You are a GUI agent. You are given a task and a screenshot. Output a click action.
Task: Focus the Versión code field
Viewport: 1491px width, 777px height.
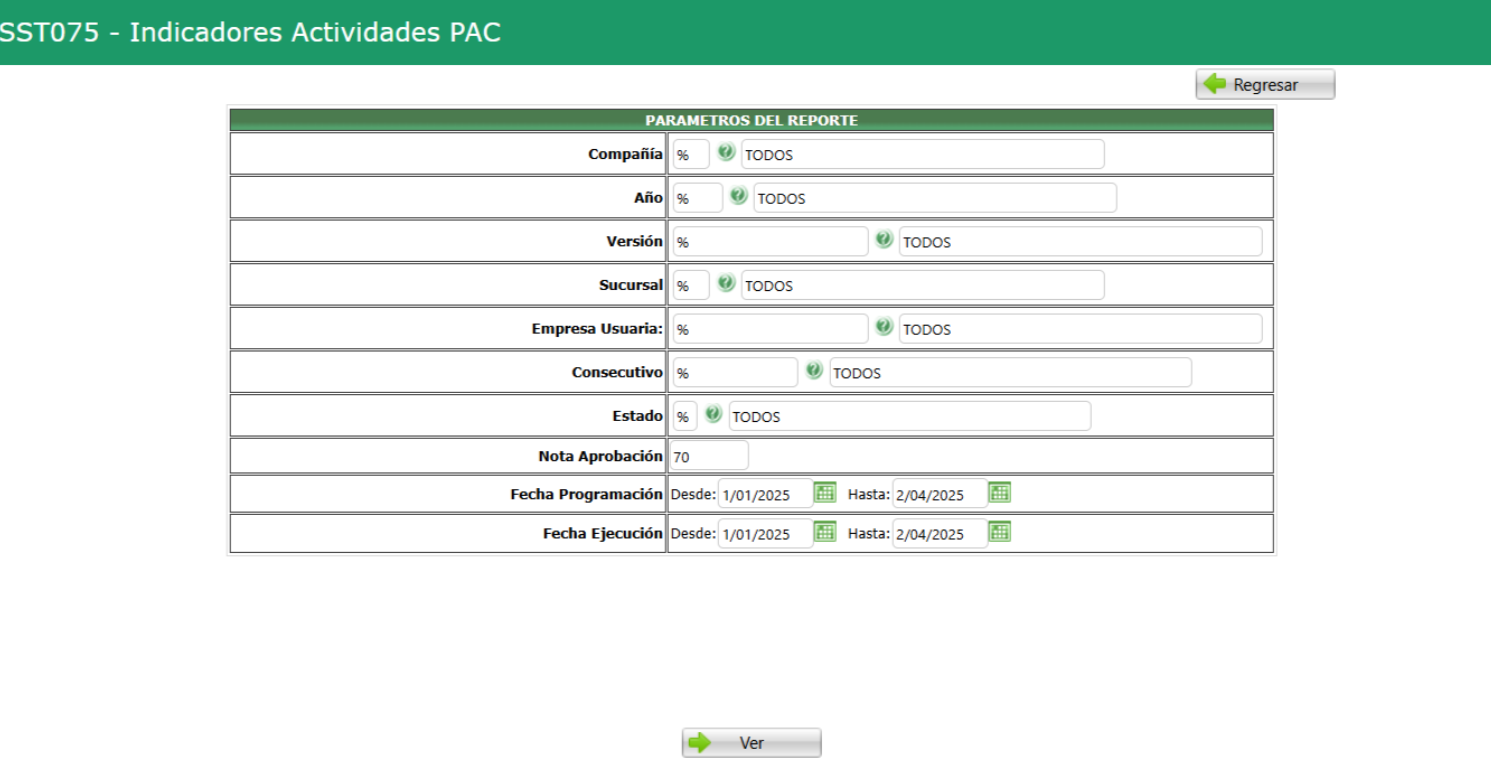click(770, 242)
